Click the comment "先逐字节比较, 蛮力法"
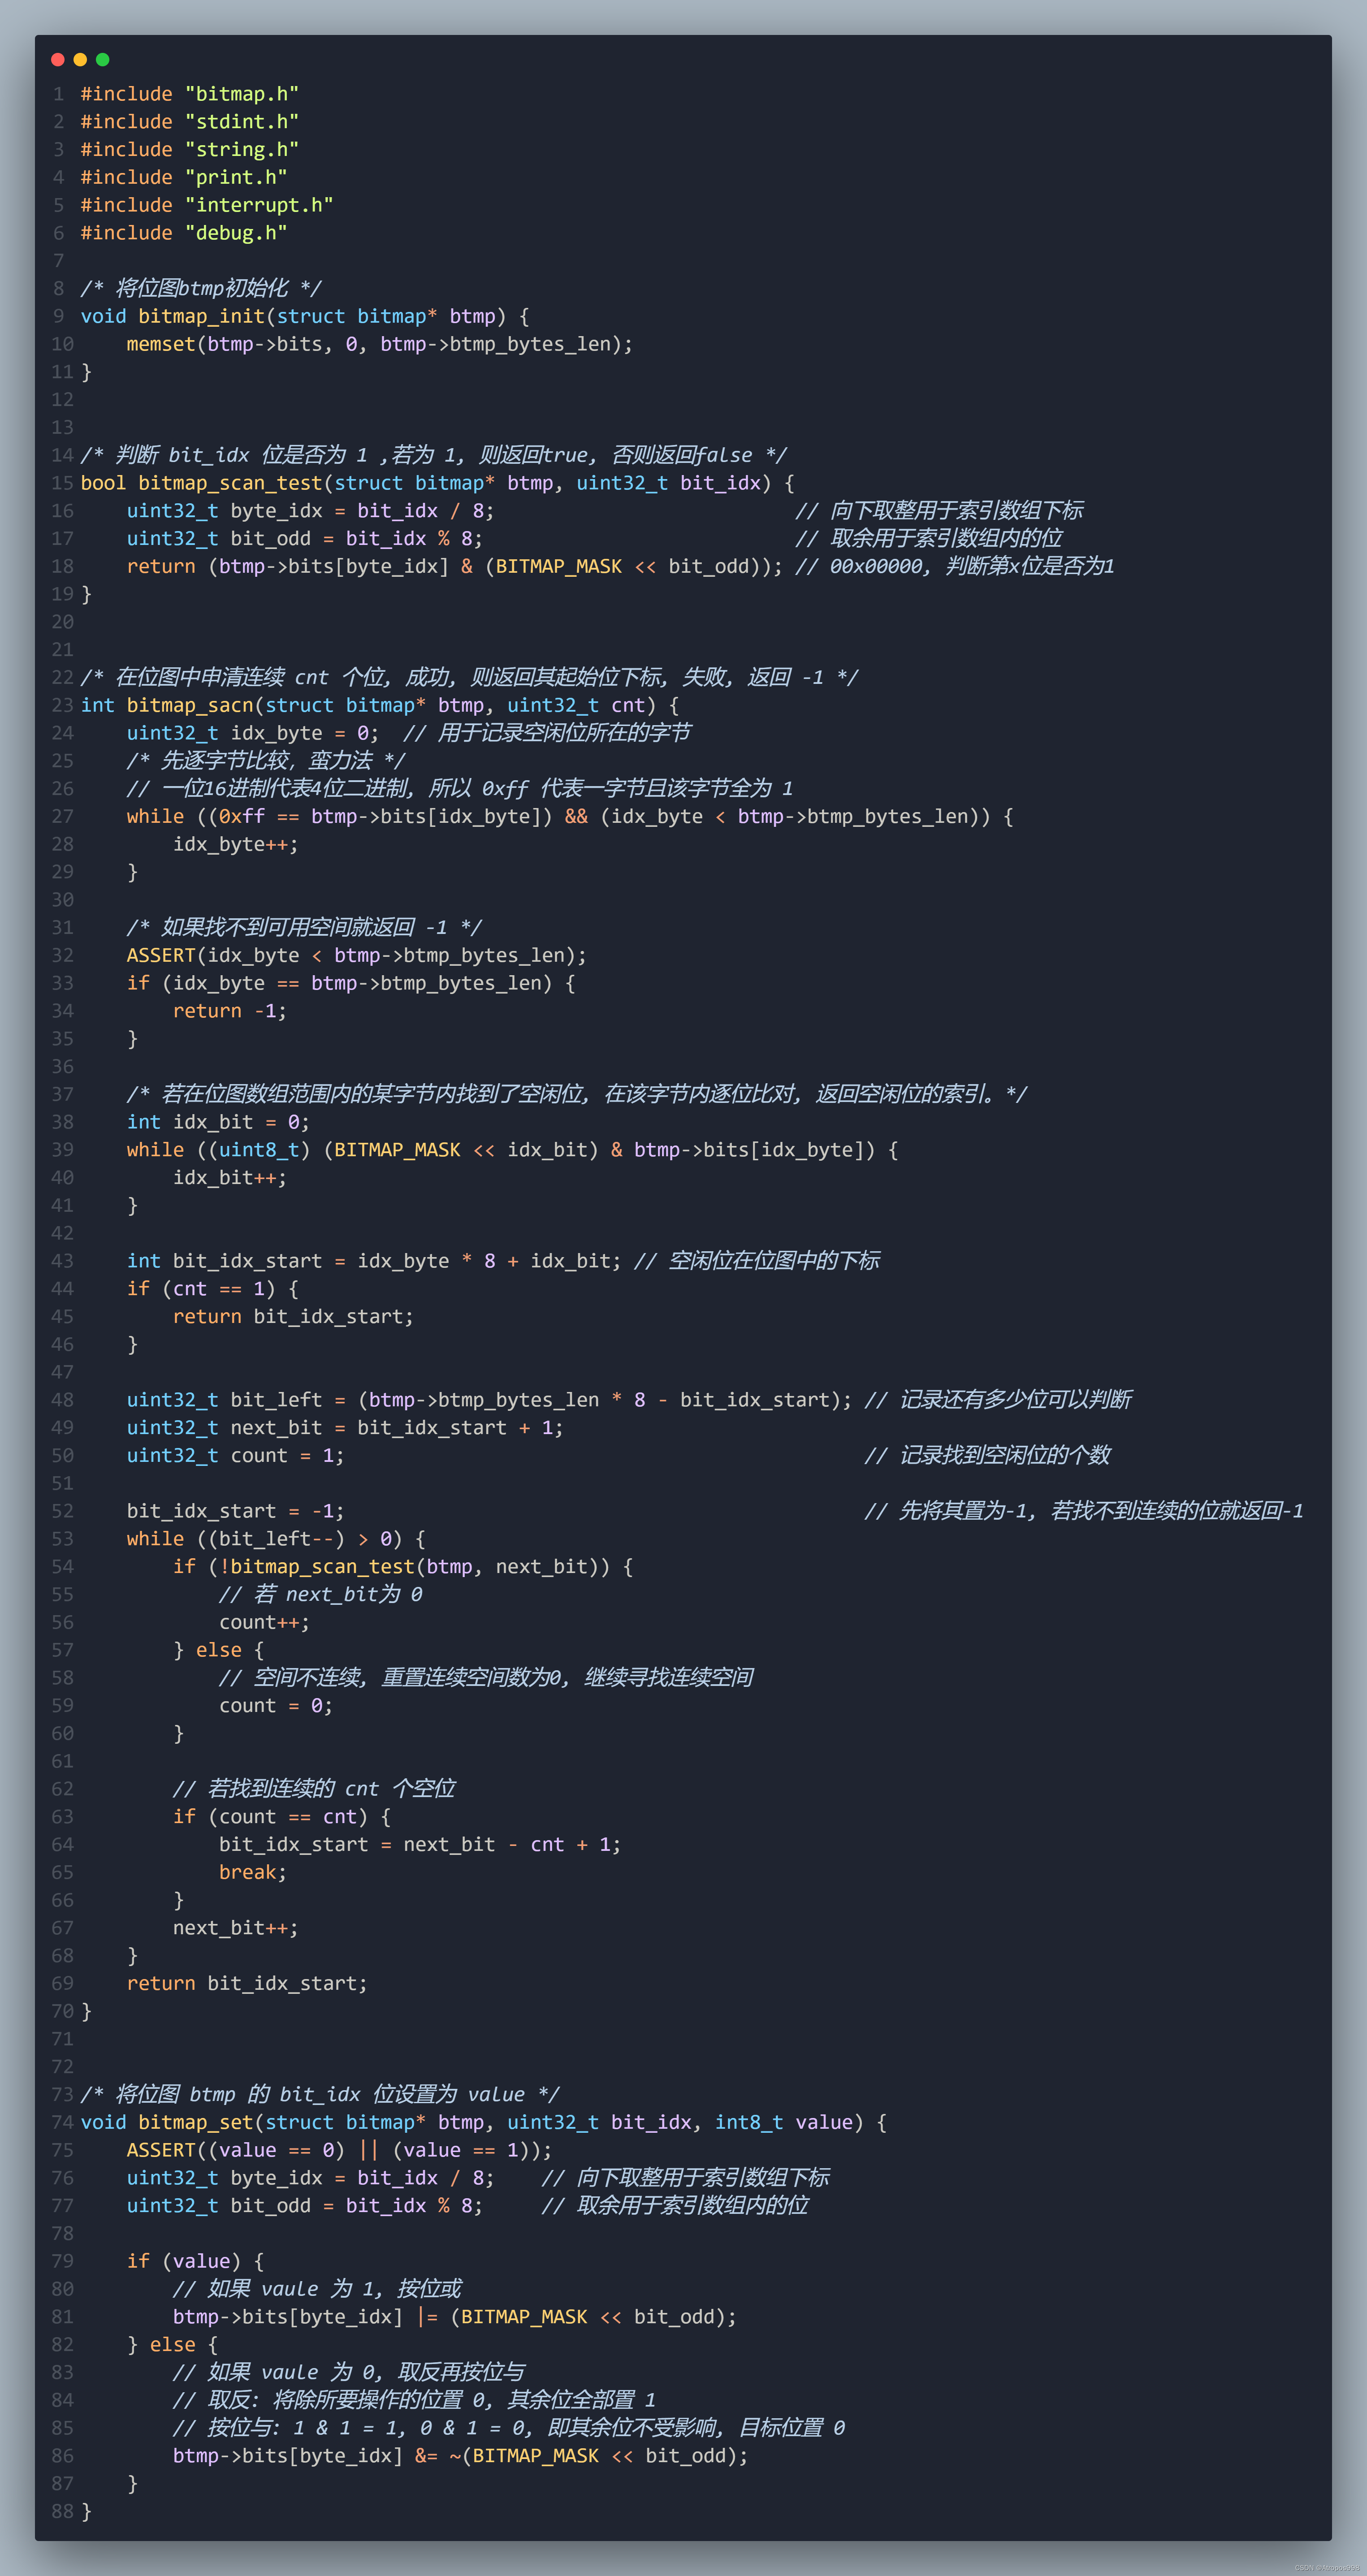The width and height of the screenshot is (1367, 2576). tap(265, 761)
